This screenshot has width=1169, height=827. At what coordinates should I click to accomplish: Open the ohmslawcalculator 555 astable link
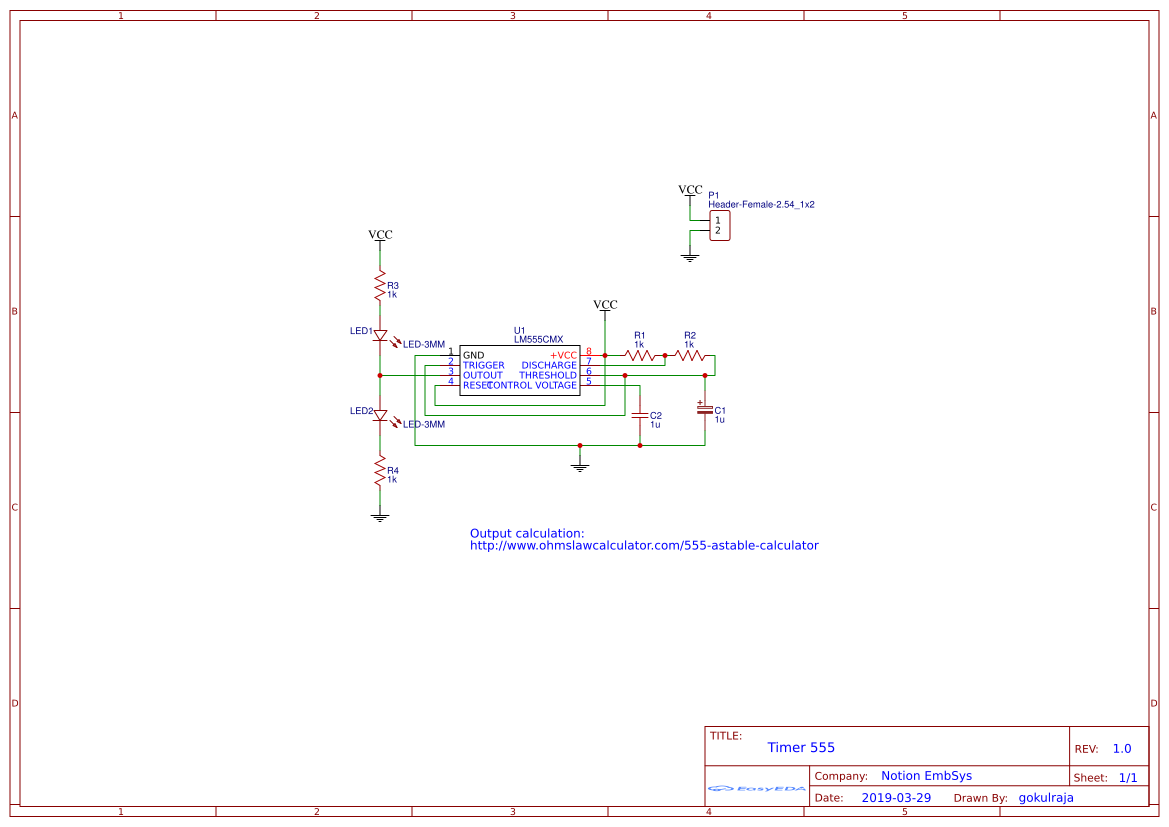coord(644,546)
